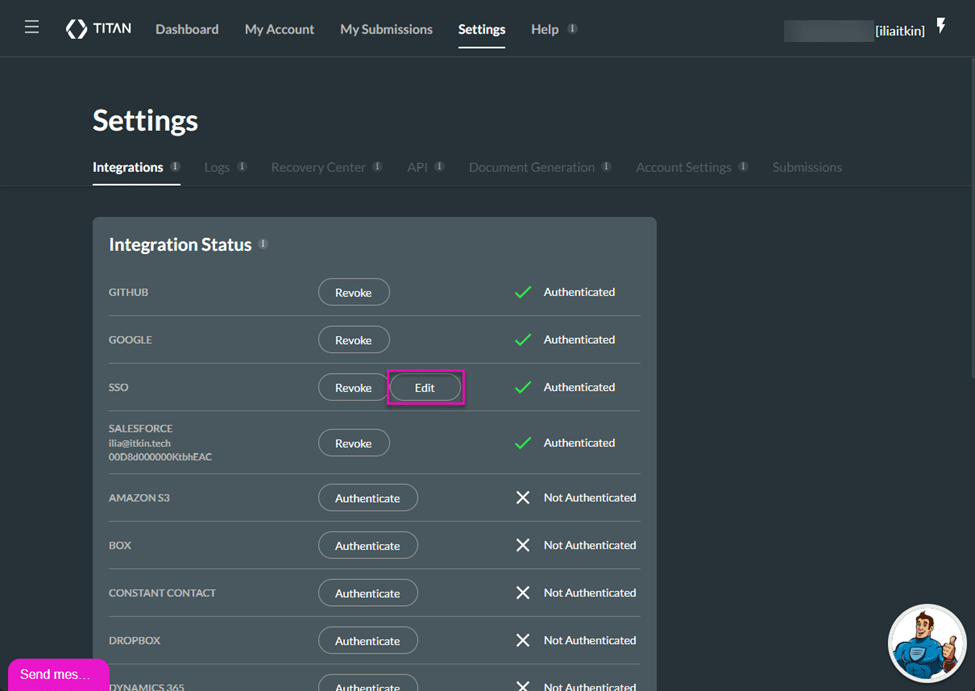Click the X status icon for Constant Contact

tap(523, 593)
